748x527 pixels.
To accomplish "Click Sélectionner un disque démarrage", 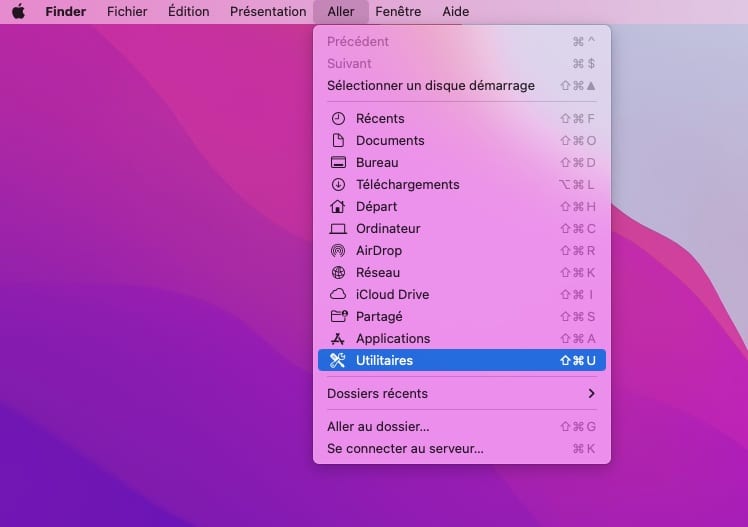I will point(430,85).
